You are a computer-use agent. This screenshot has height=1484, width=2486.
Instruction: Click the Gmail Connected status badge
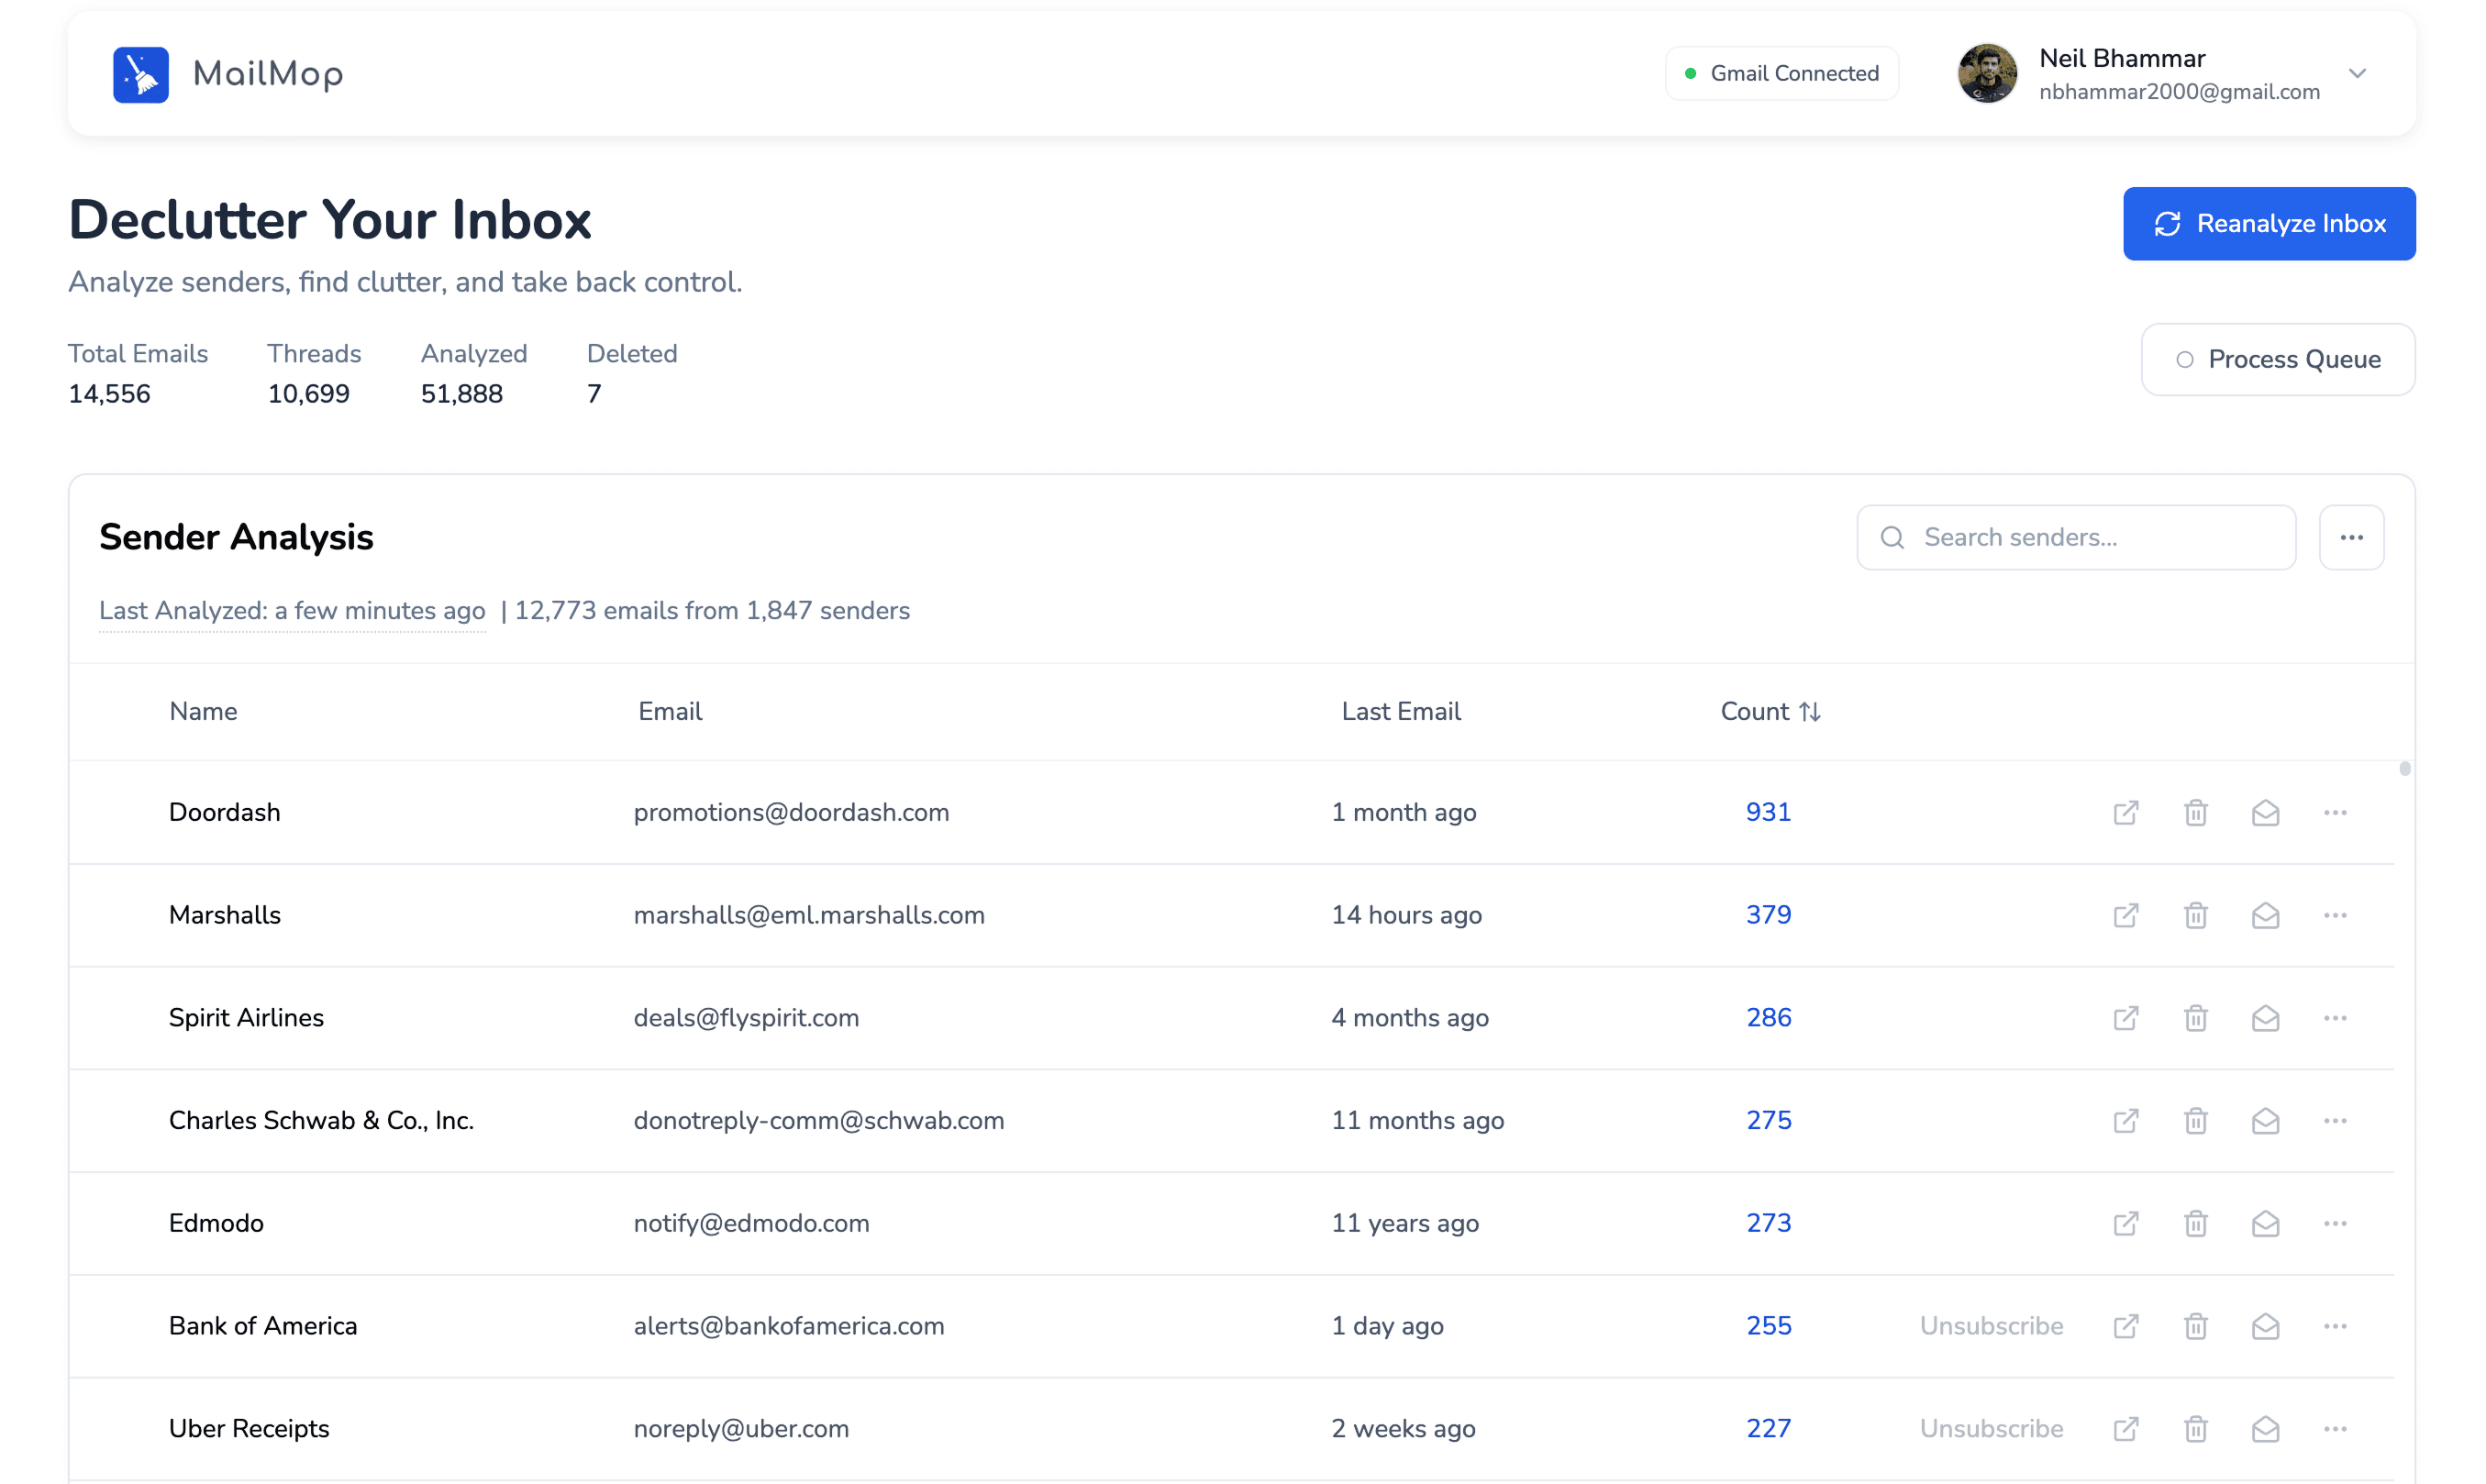pyautogui.click(x=1782, y=74)
